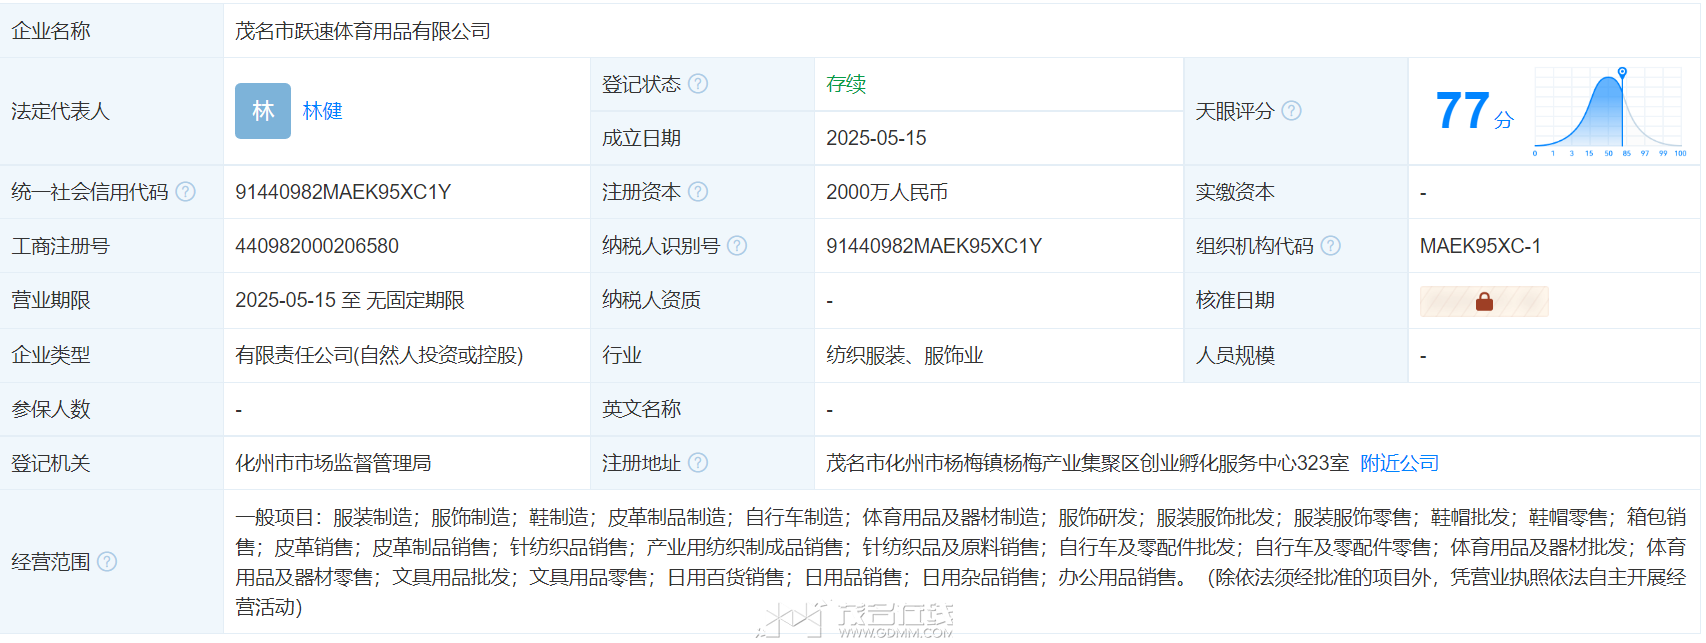
Task: Open the help tooltip for 统一社会信用代码
Action: click(186, 192)
